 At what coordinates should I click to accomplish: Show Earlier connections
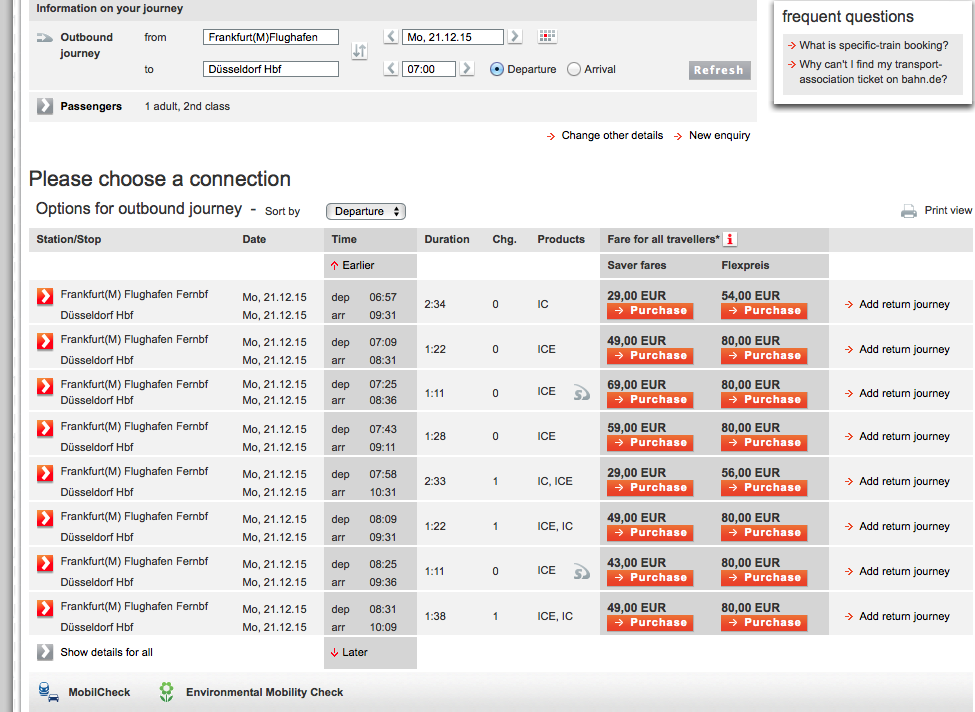click(353, 266)
